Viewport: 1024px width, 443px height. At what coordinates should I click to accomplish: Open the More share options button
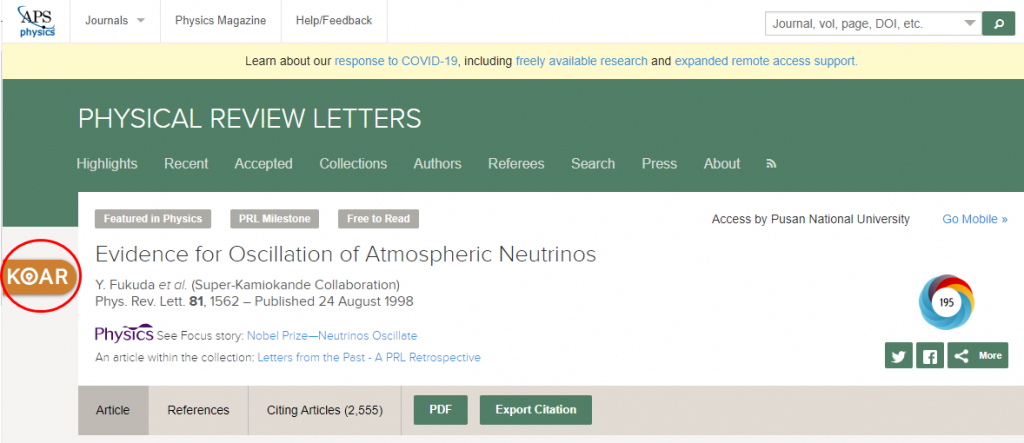click(978, 356)
